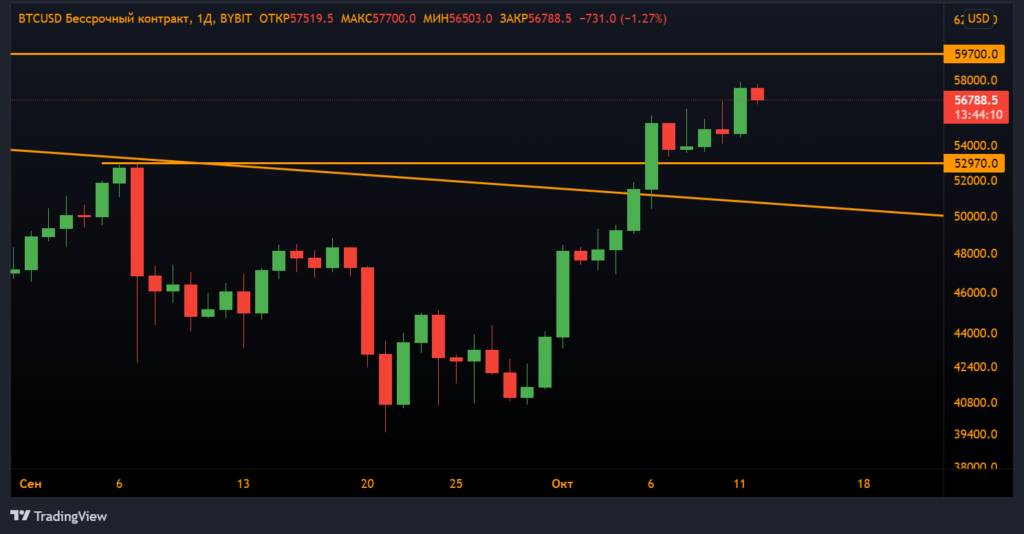Screen dimensions: 1024x534
Task: Click the Сен month label on time axis
Action: pos(30,484)
